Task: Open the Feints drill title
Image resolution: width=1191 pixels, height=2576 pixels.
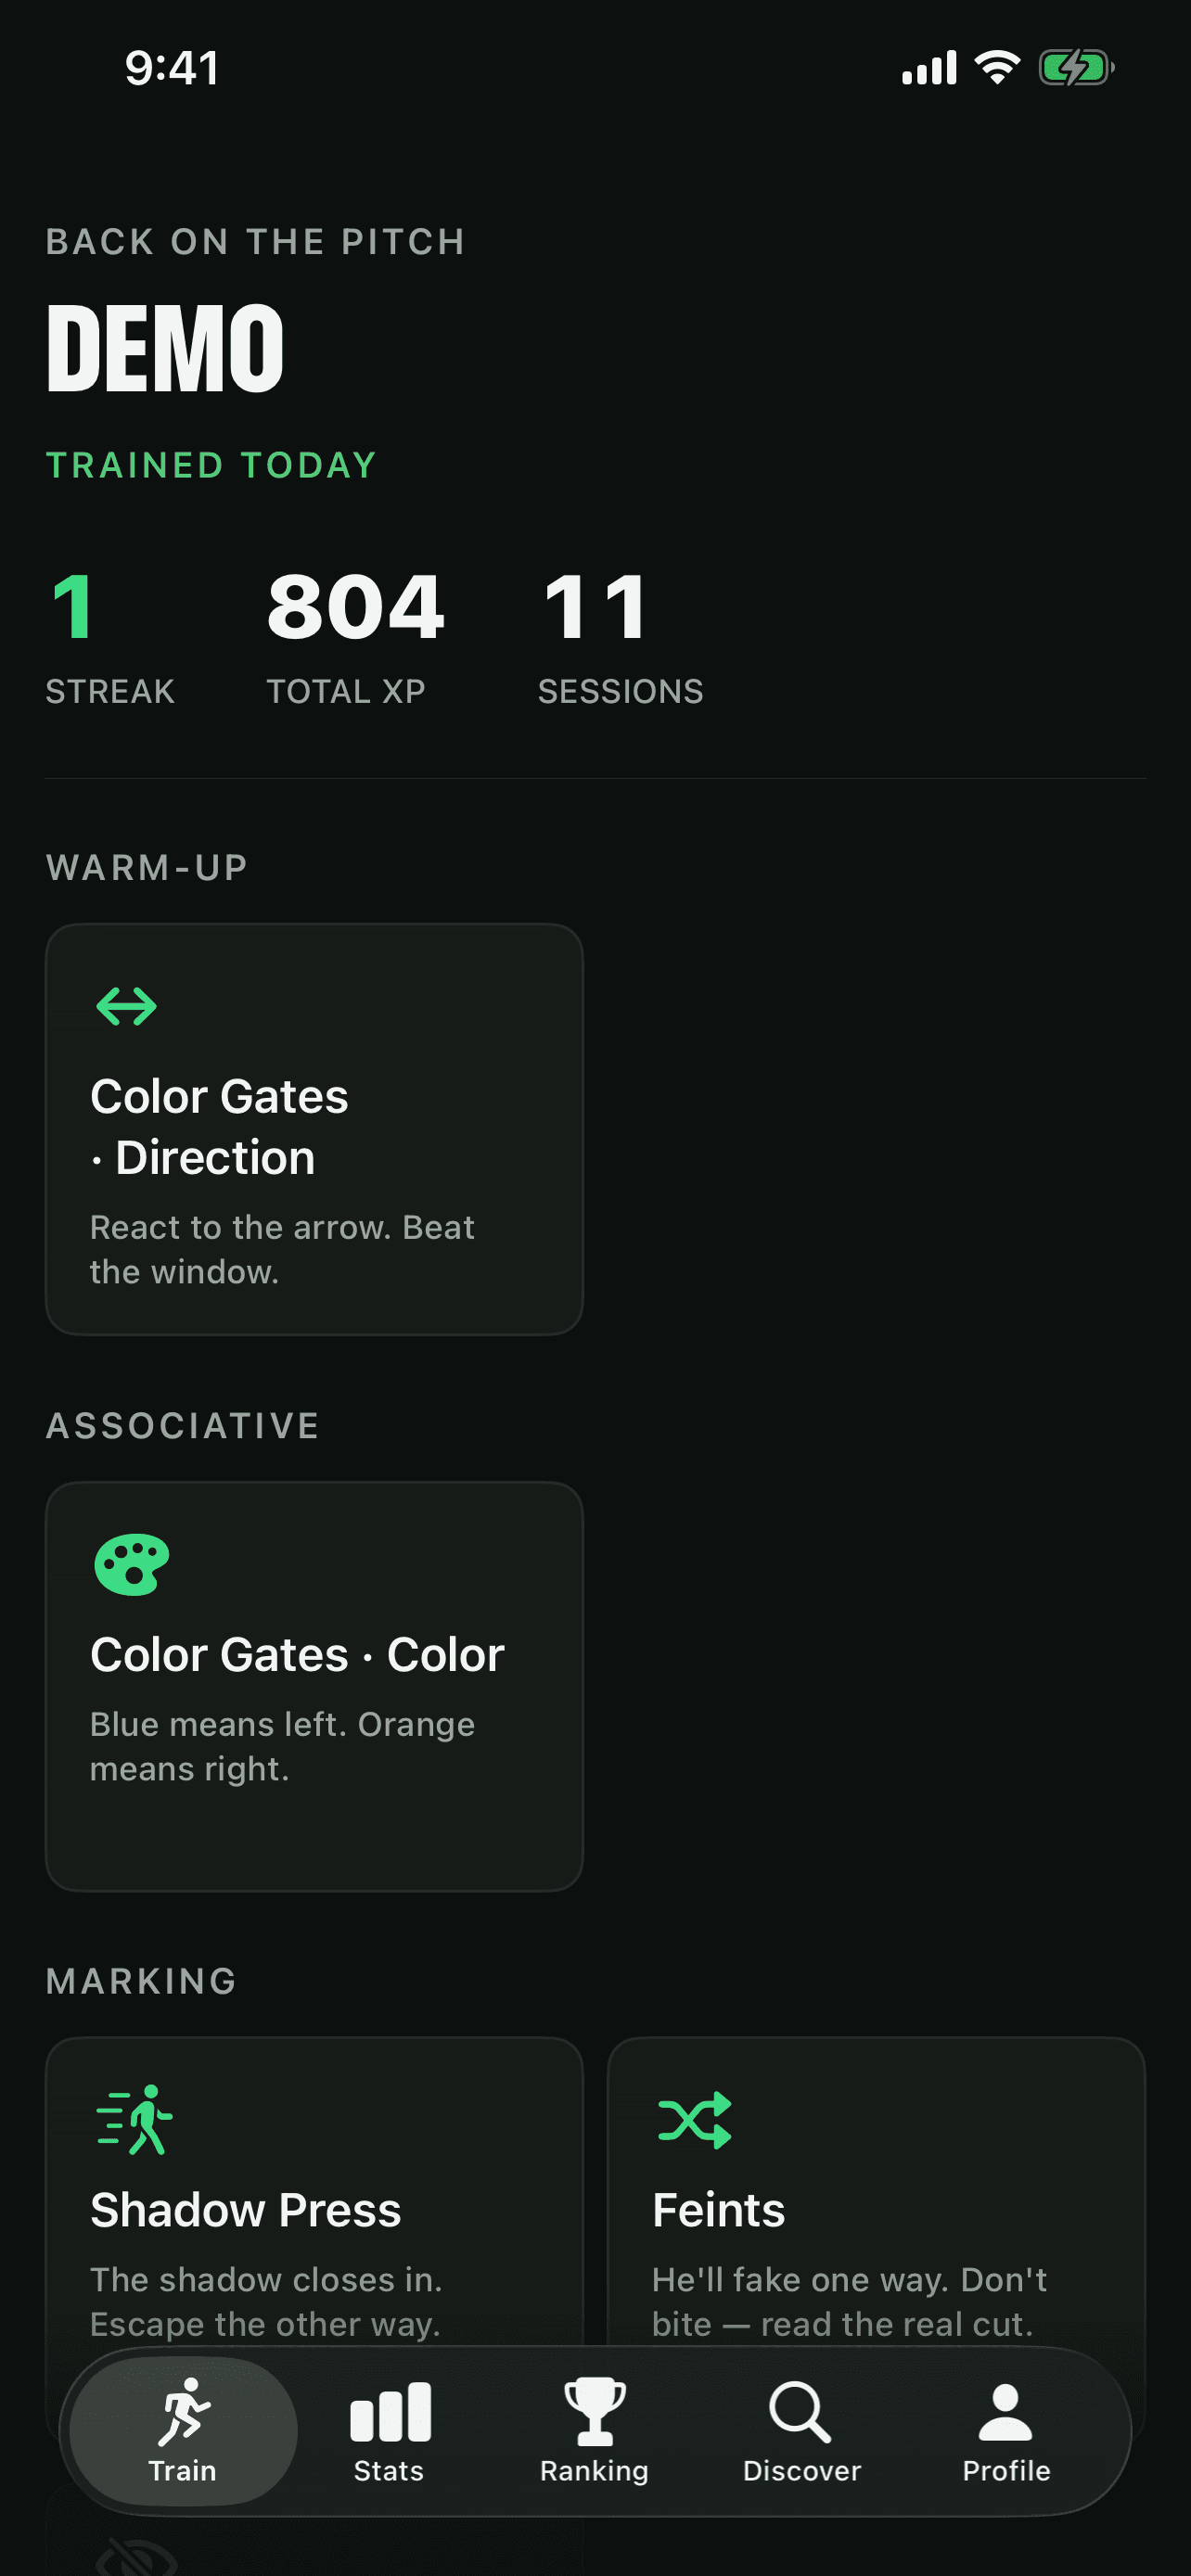Action: point(718,2210)
